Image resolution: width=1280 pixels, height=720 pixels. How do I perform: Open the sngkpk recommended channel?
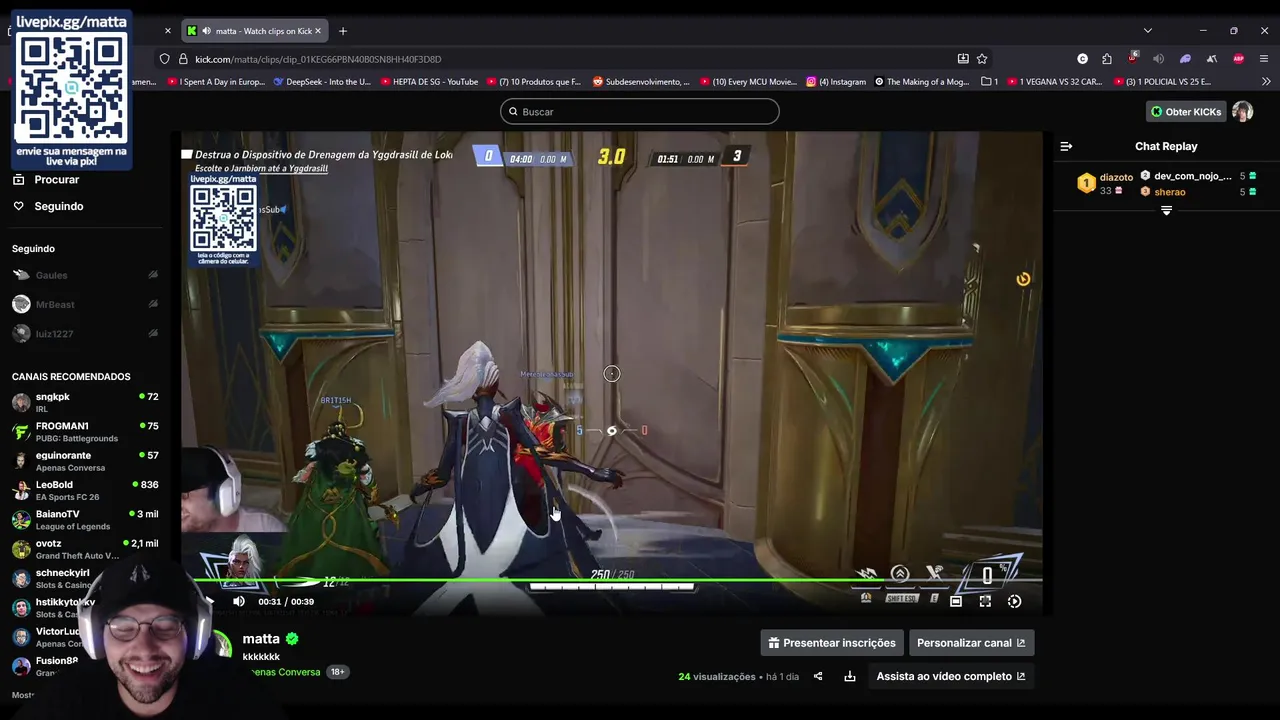pos(84,402)
